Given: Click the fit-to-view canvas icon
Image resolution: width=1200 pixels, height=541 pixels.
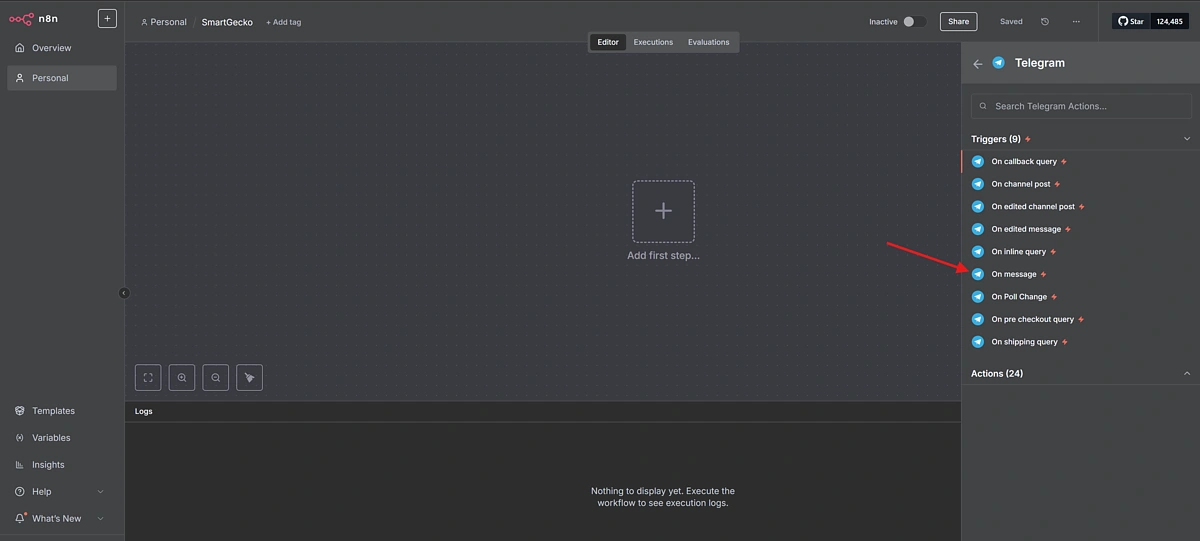Looking at the screenshot, I should 148,377.
